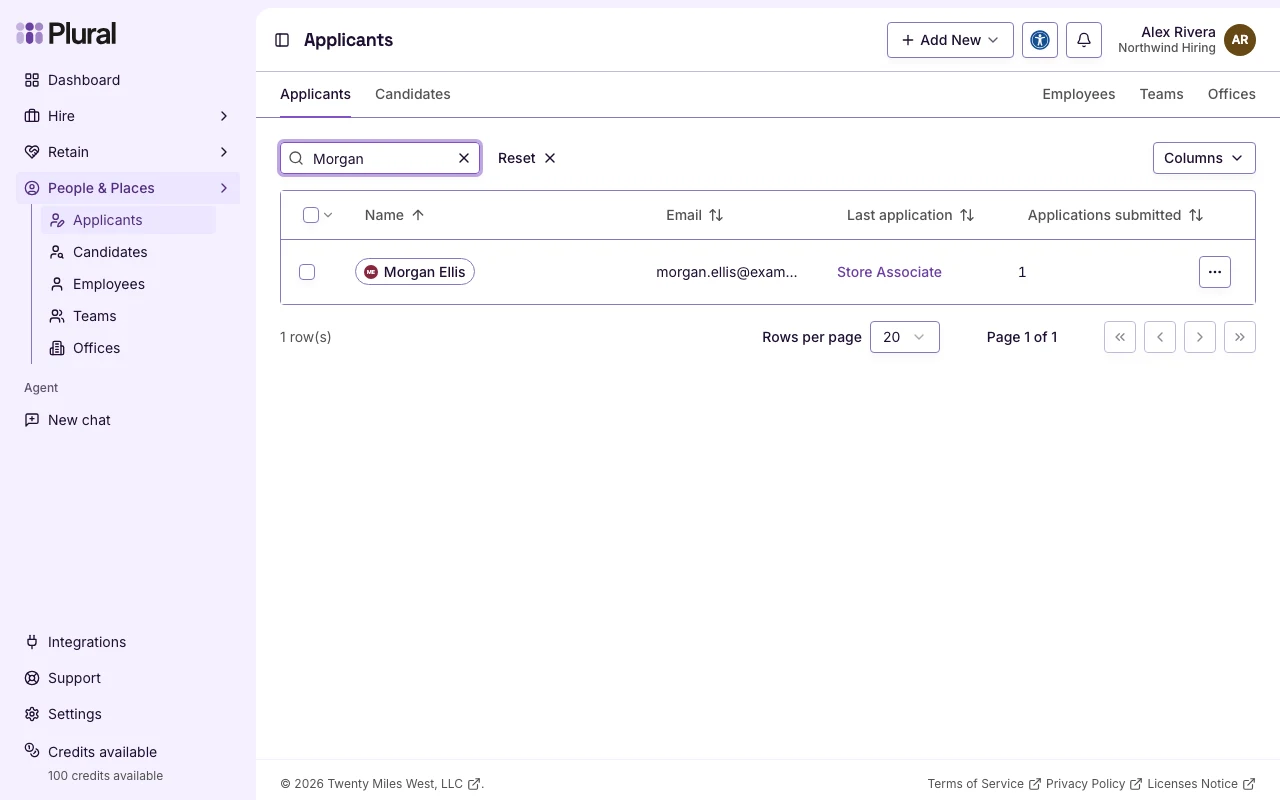Open the Employees tab
1280x800 pixels.
(x=1079, y=94)
